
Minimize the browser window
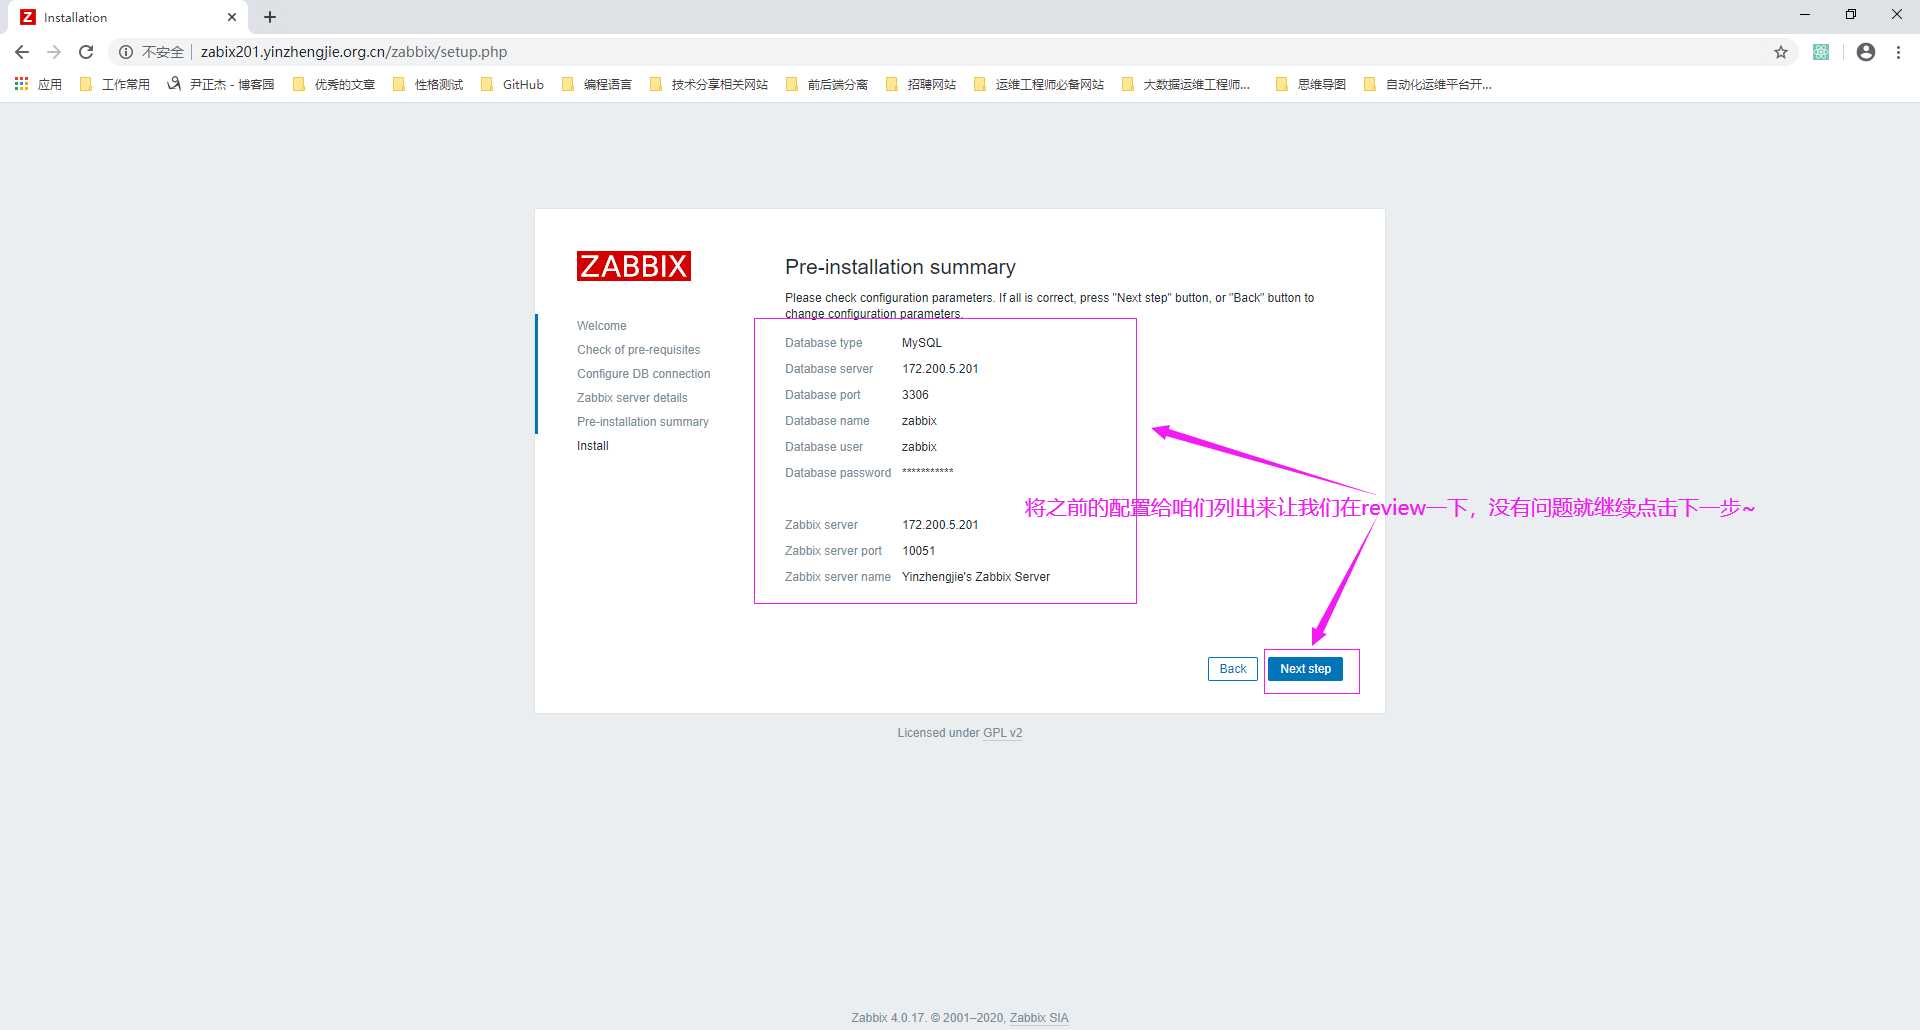[1805, 15]
